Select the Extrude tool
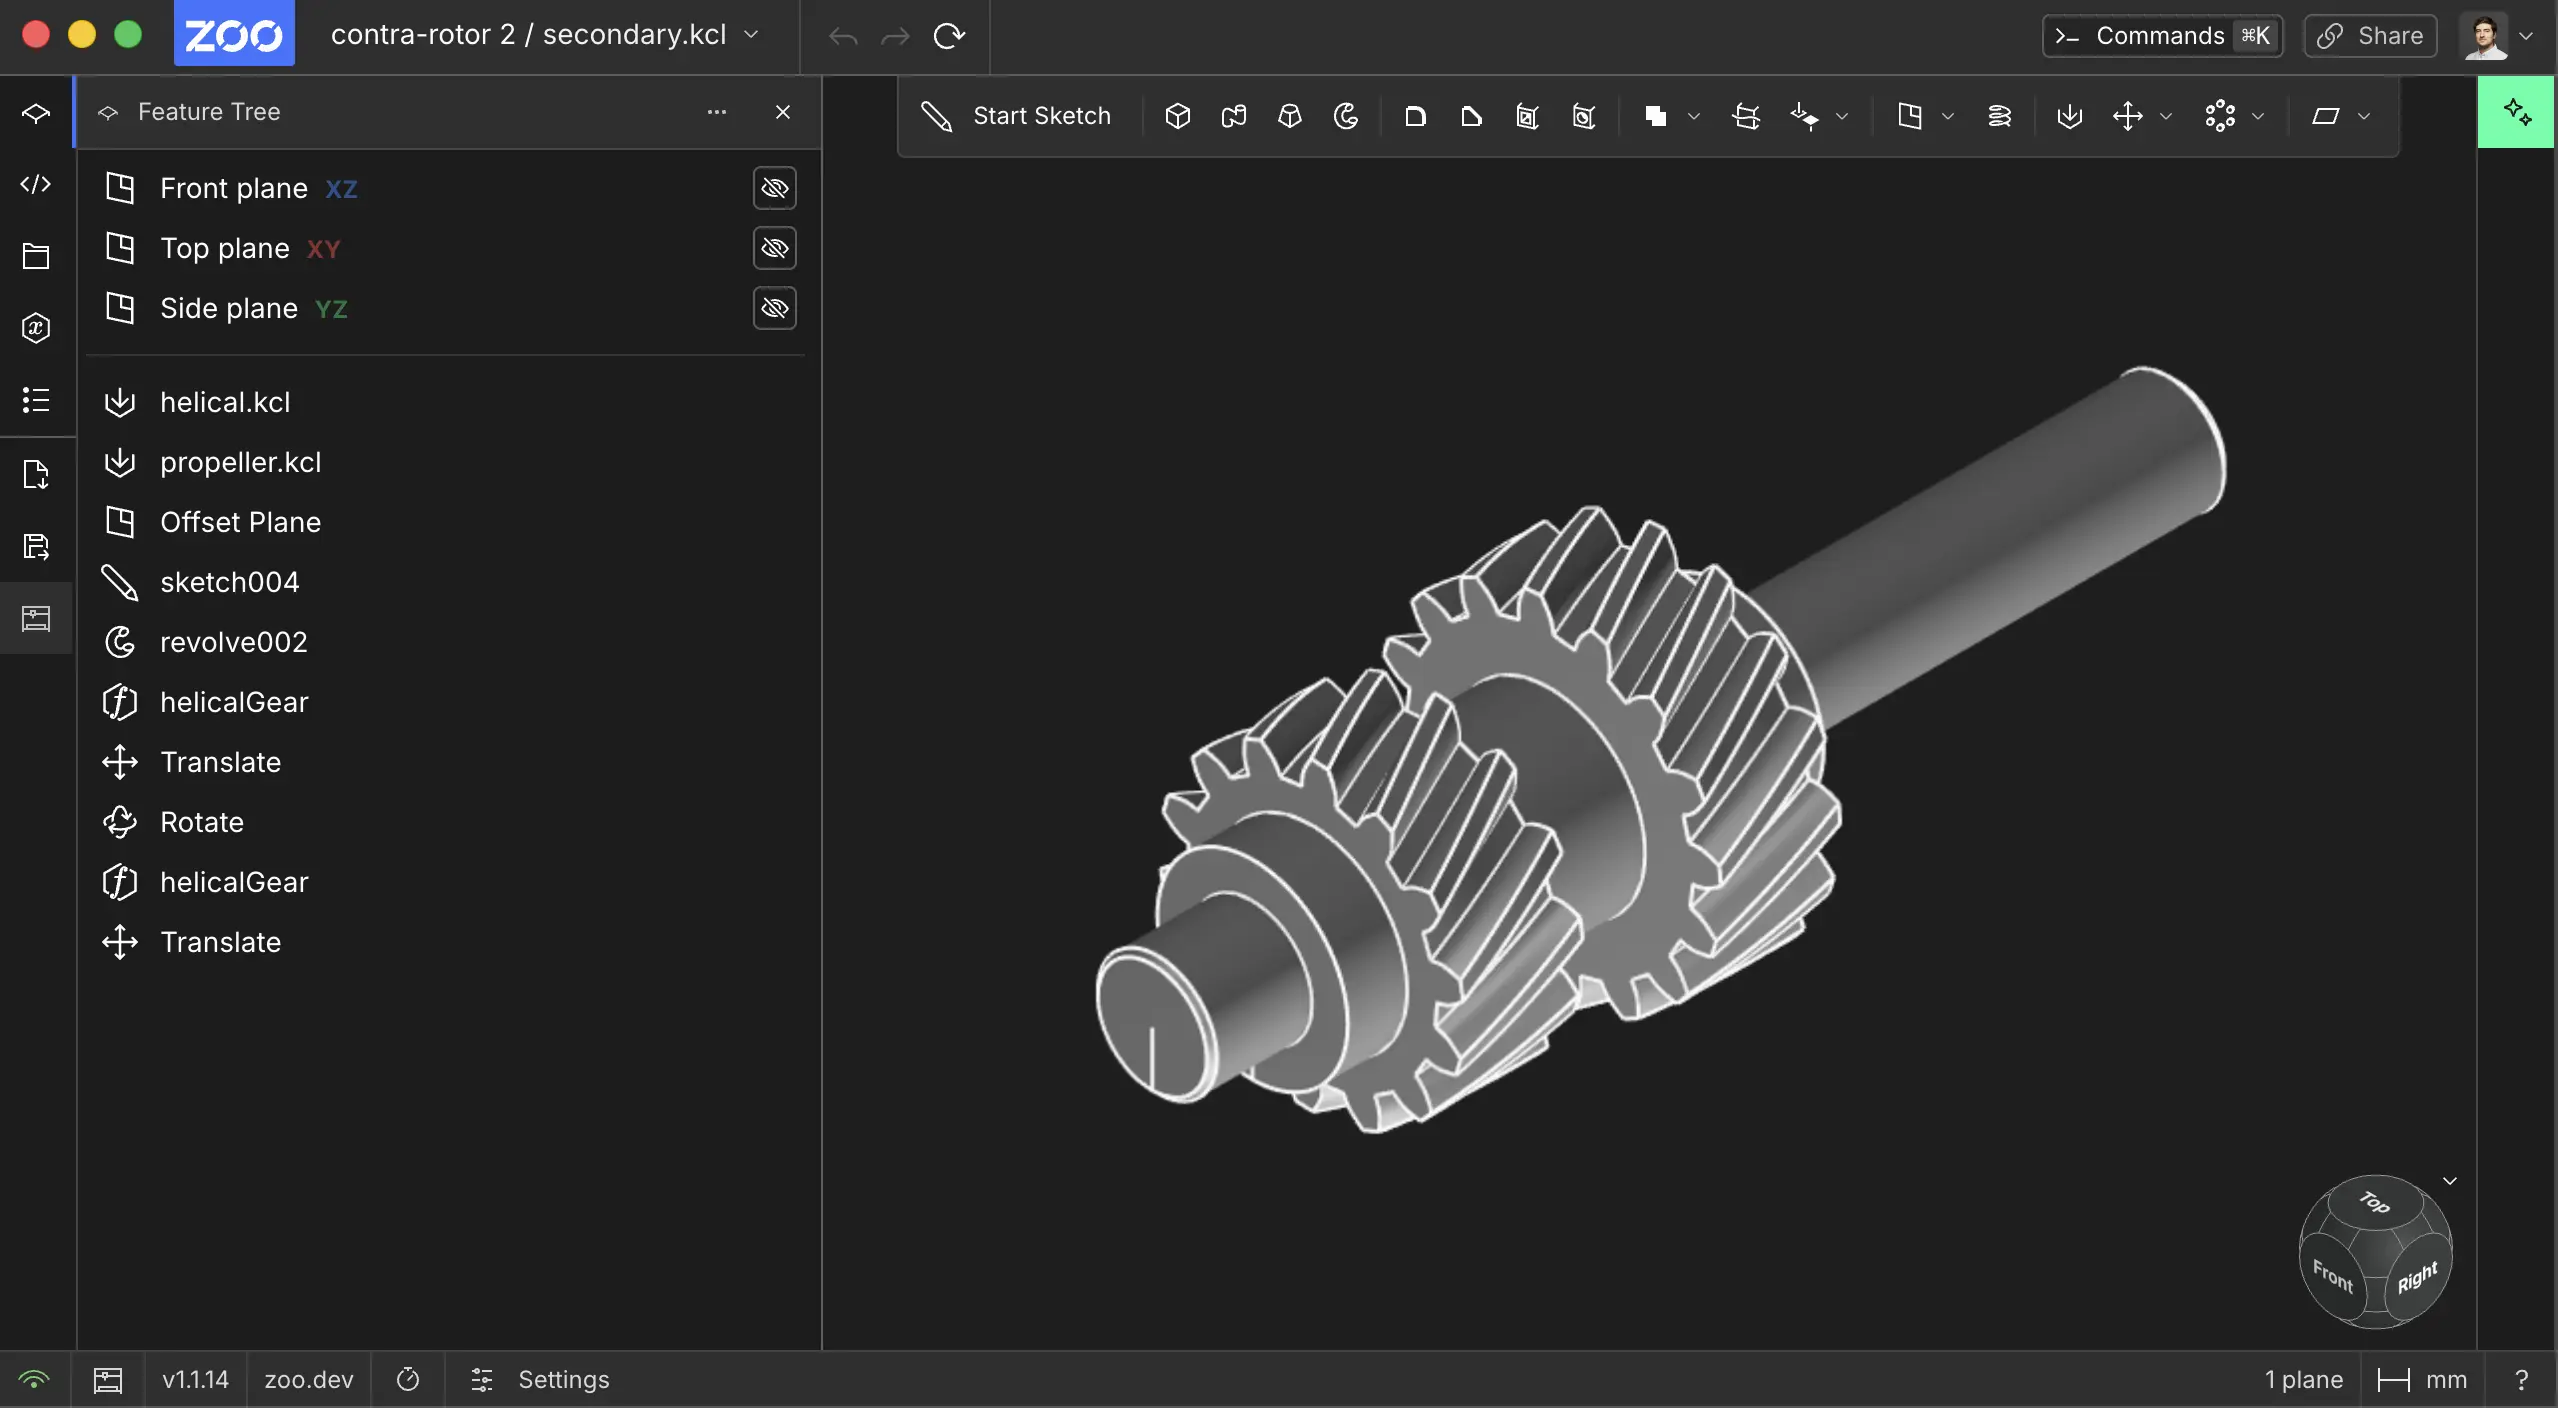 tap(1177, 116)
